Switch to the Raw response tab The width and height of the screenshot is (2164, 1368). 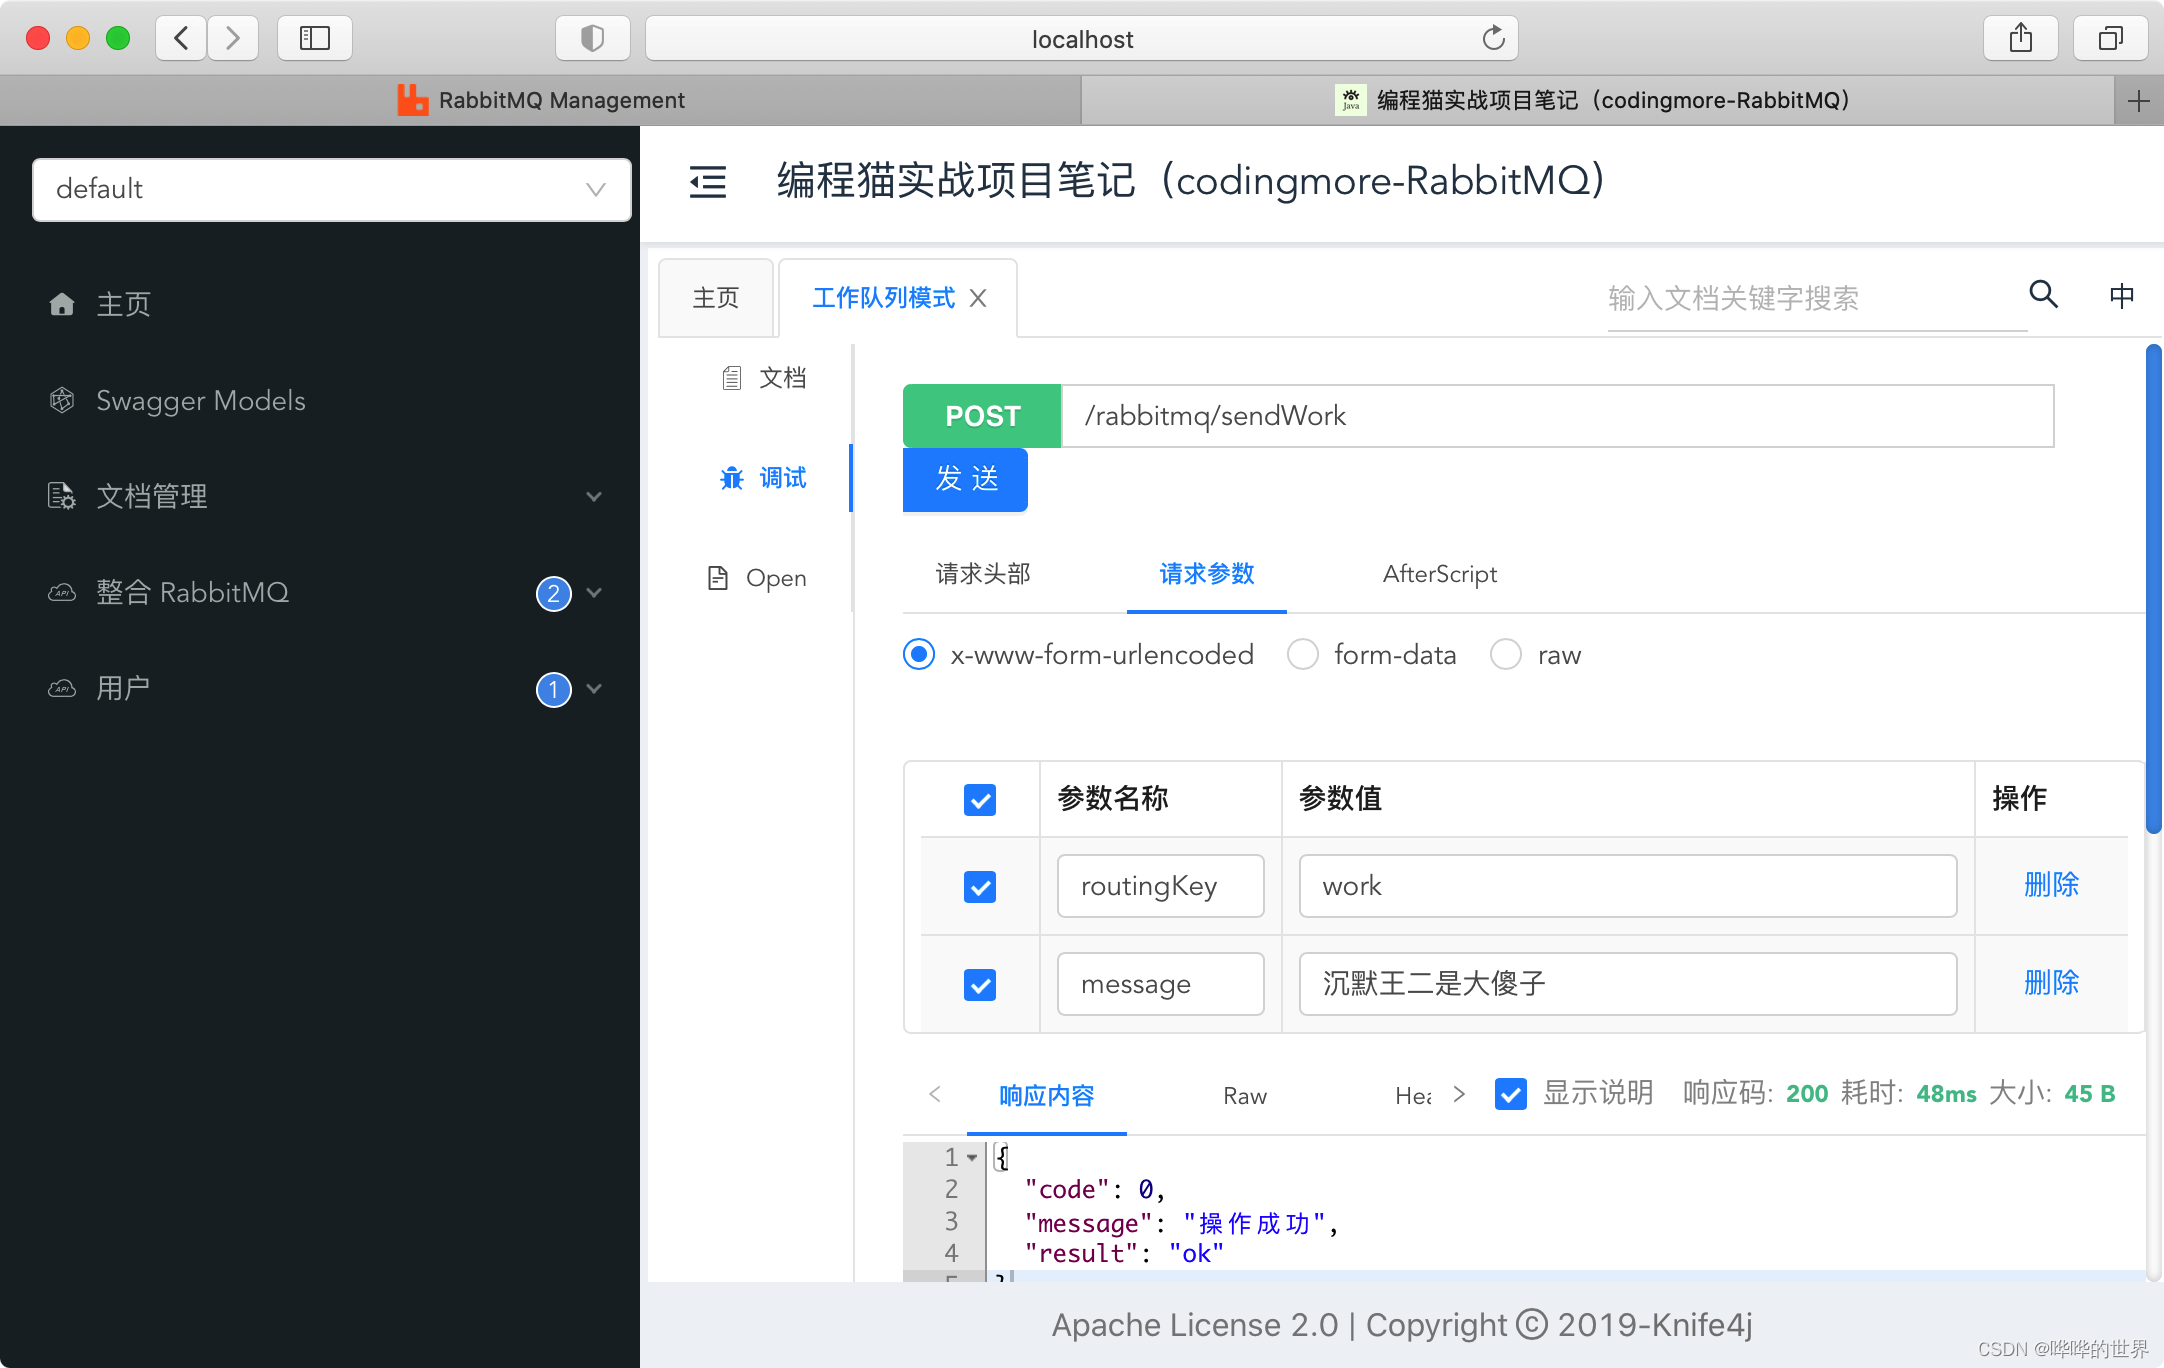[x=1244, y=1096]
